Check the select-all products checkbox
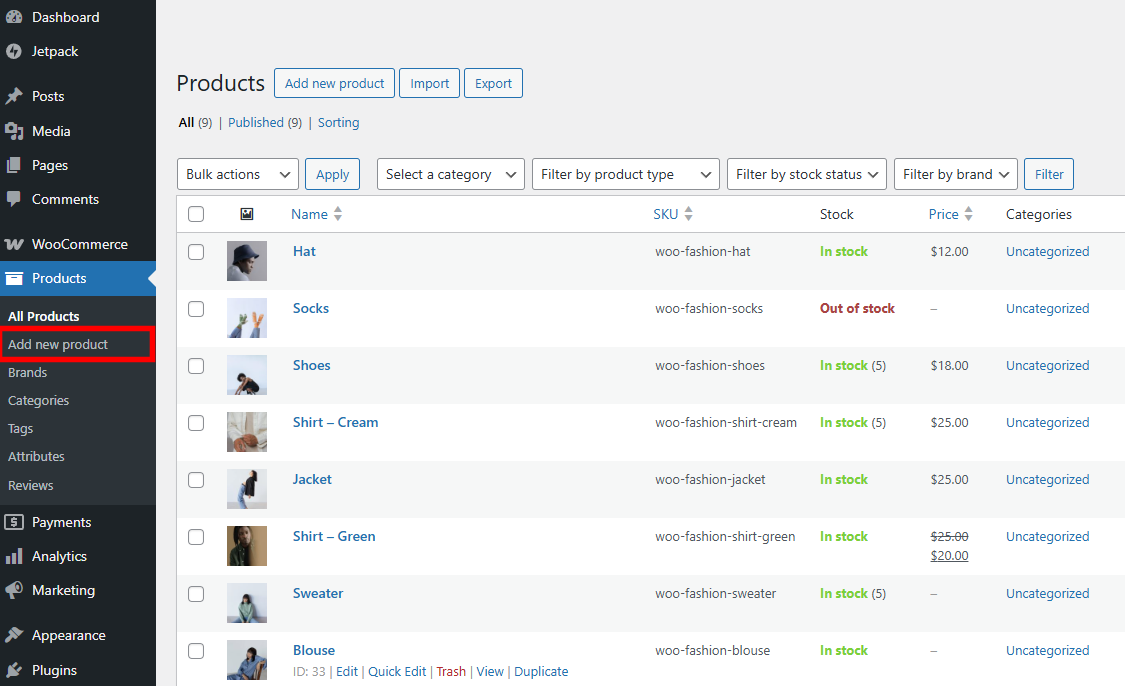The height and width of the screenshot is (686, 1125). point(196,214)
